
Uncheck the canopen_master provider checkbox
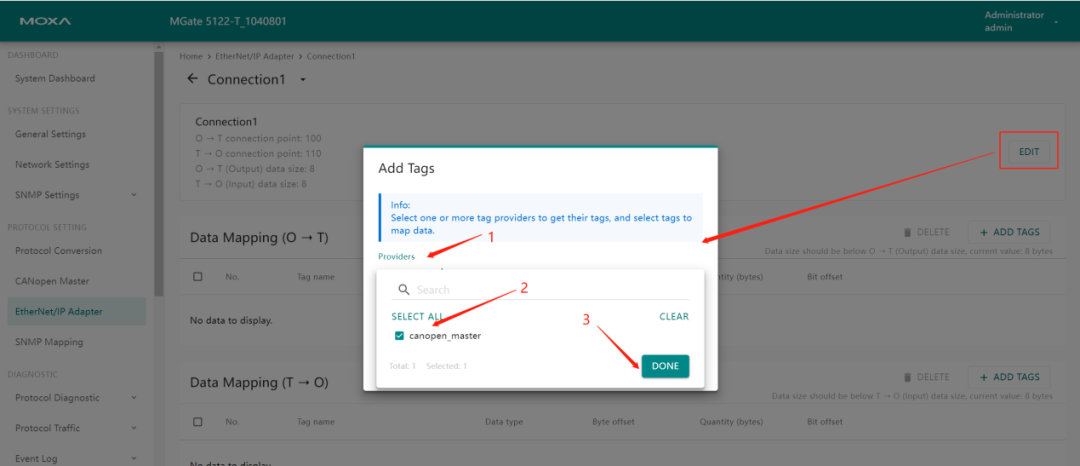(400, 336)
